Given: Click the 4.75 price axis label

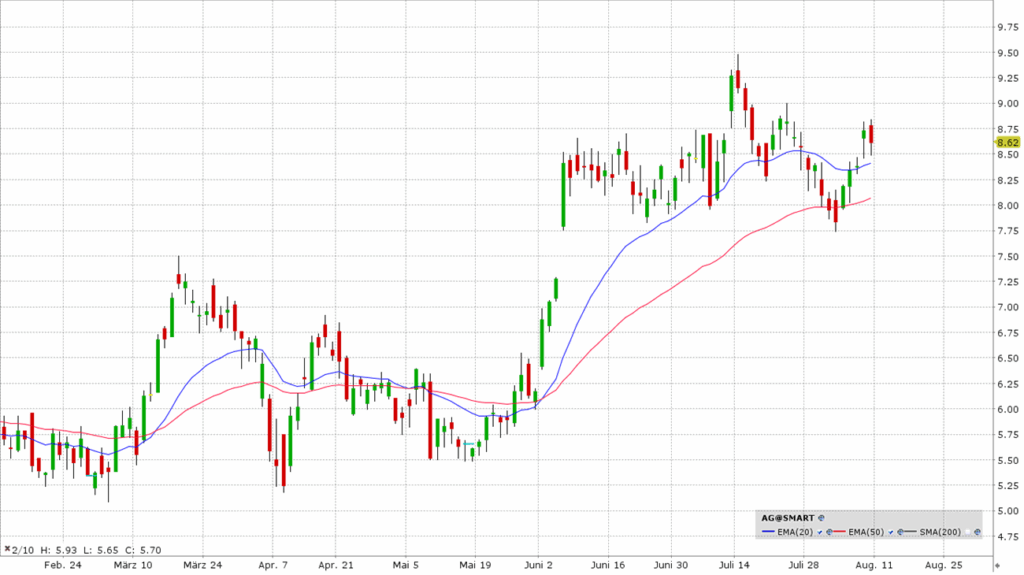Looking at the screenshot, I should tap(1008, 536).
